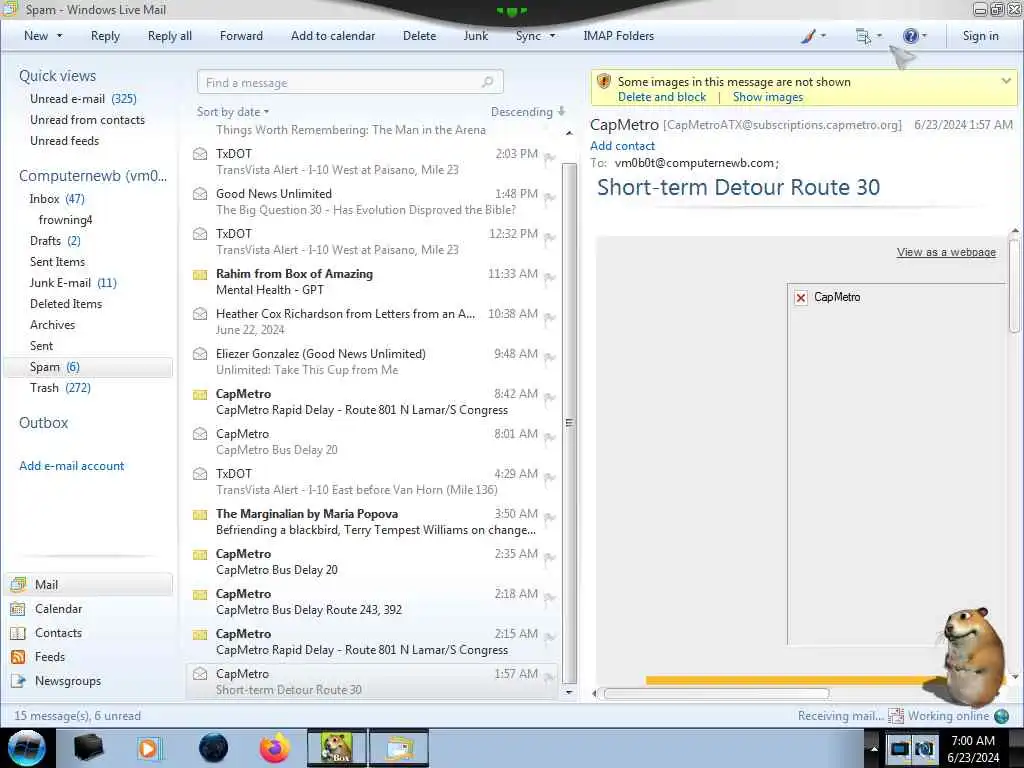Toggle flag on Eliezer Gonzalez message
This screenshot has height=768, width=1024.
tap(550, 357)
